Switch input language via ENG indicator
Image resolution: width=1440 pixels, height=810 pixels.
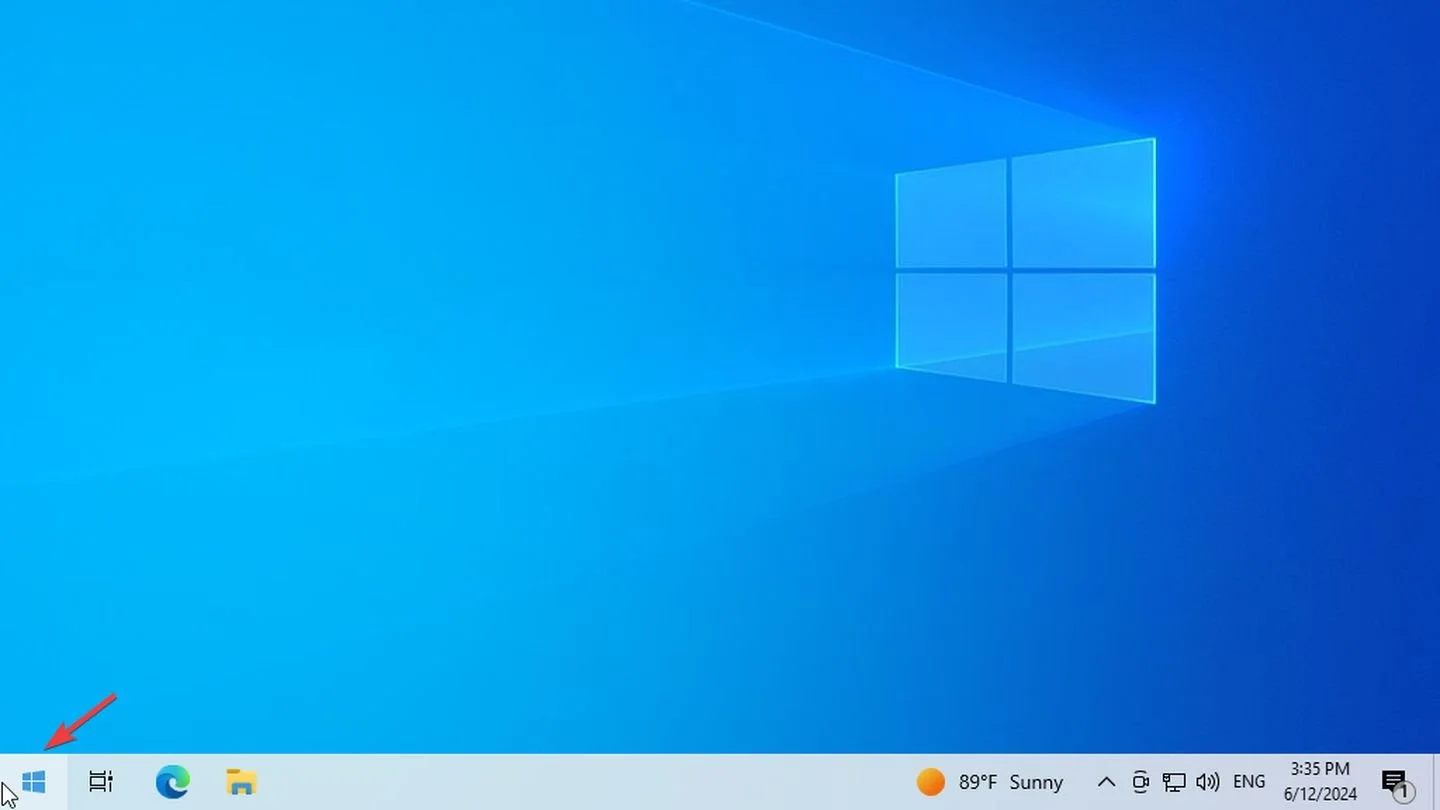point(1249,782)
